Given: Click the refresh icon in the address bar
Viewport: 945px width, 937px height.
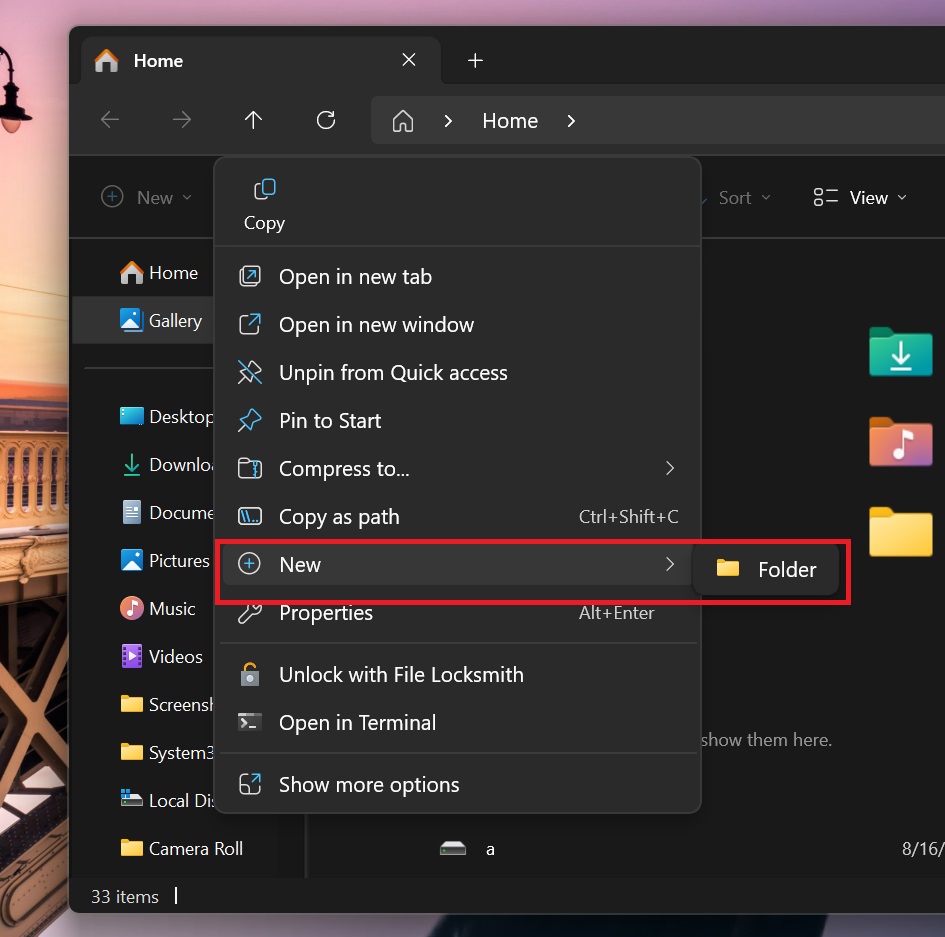Looking at the screenshot, I should (x=325, y=119).
